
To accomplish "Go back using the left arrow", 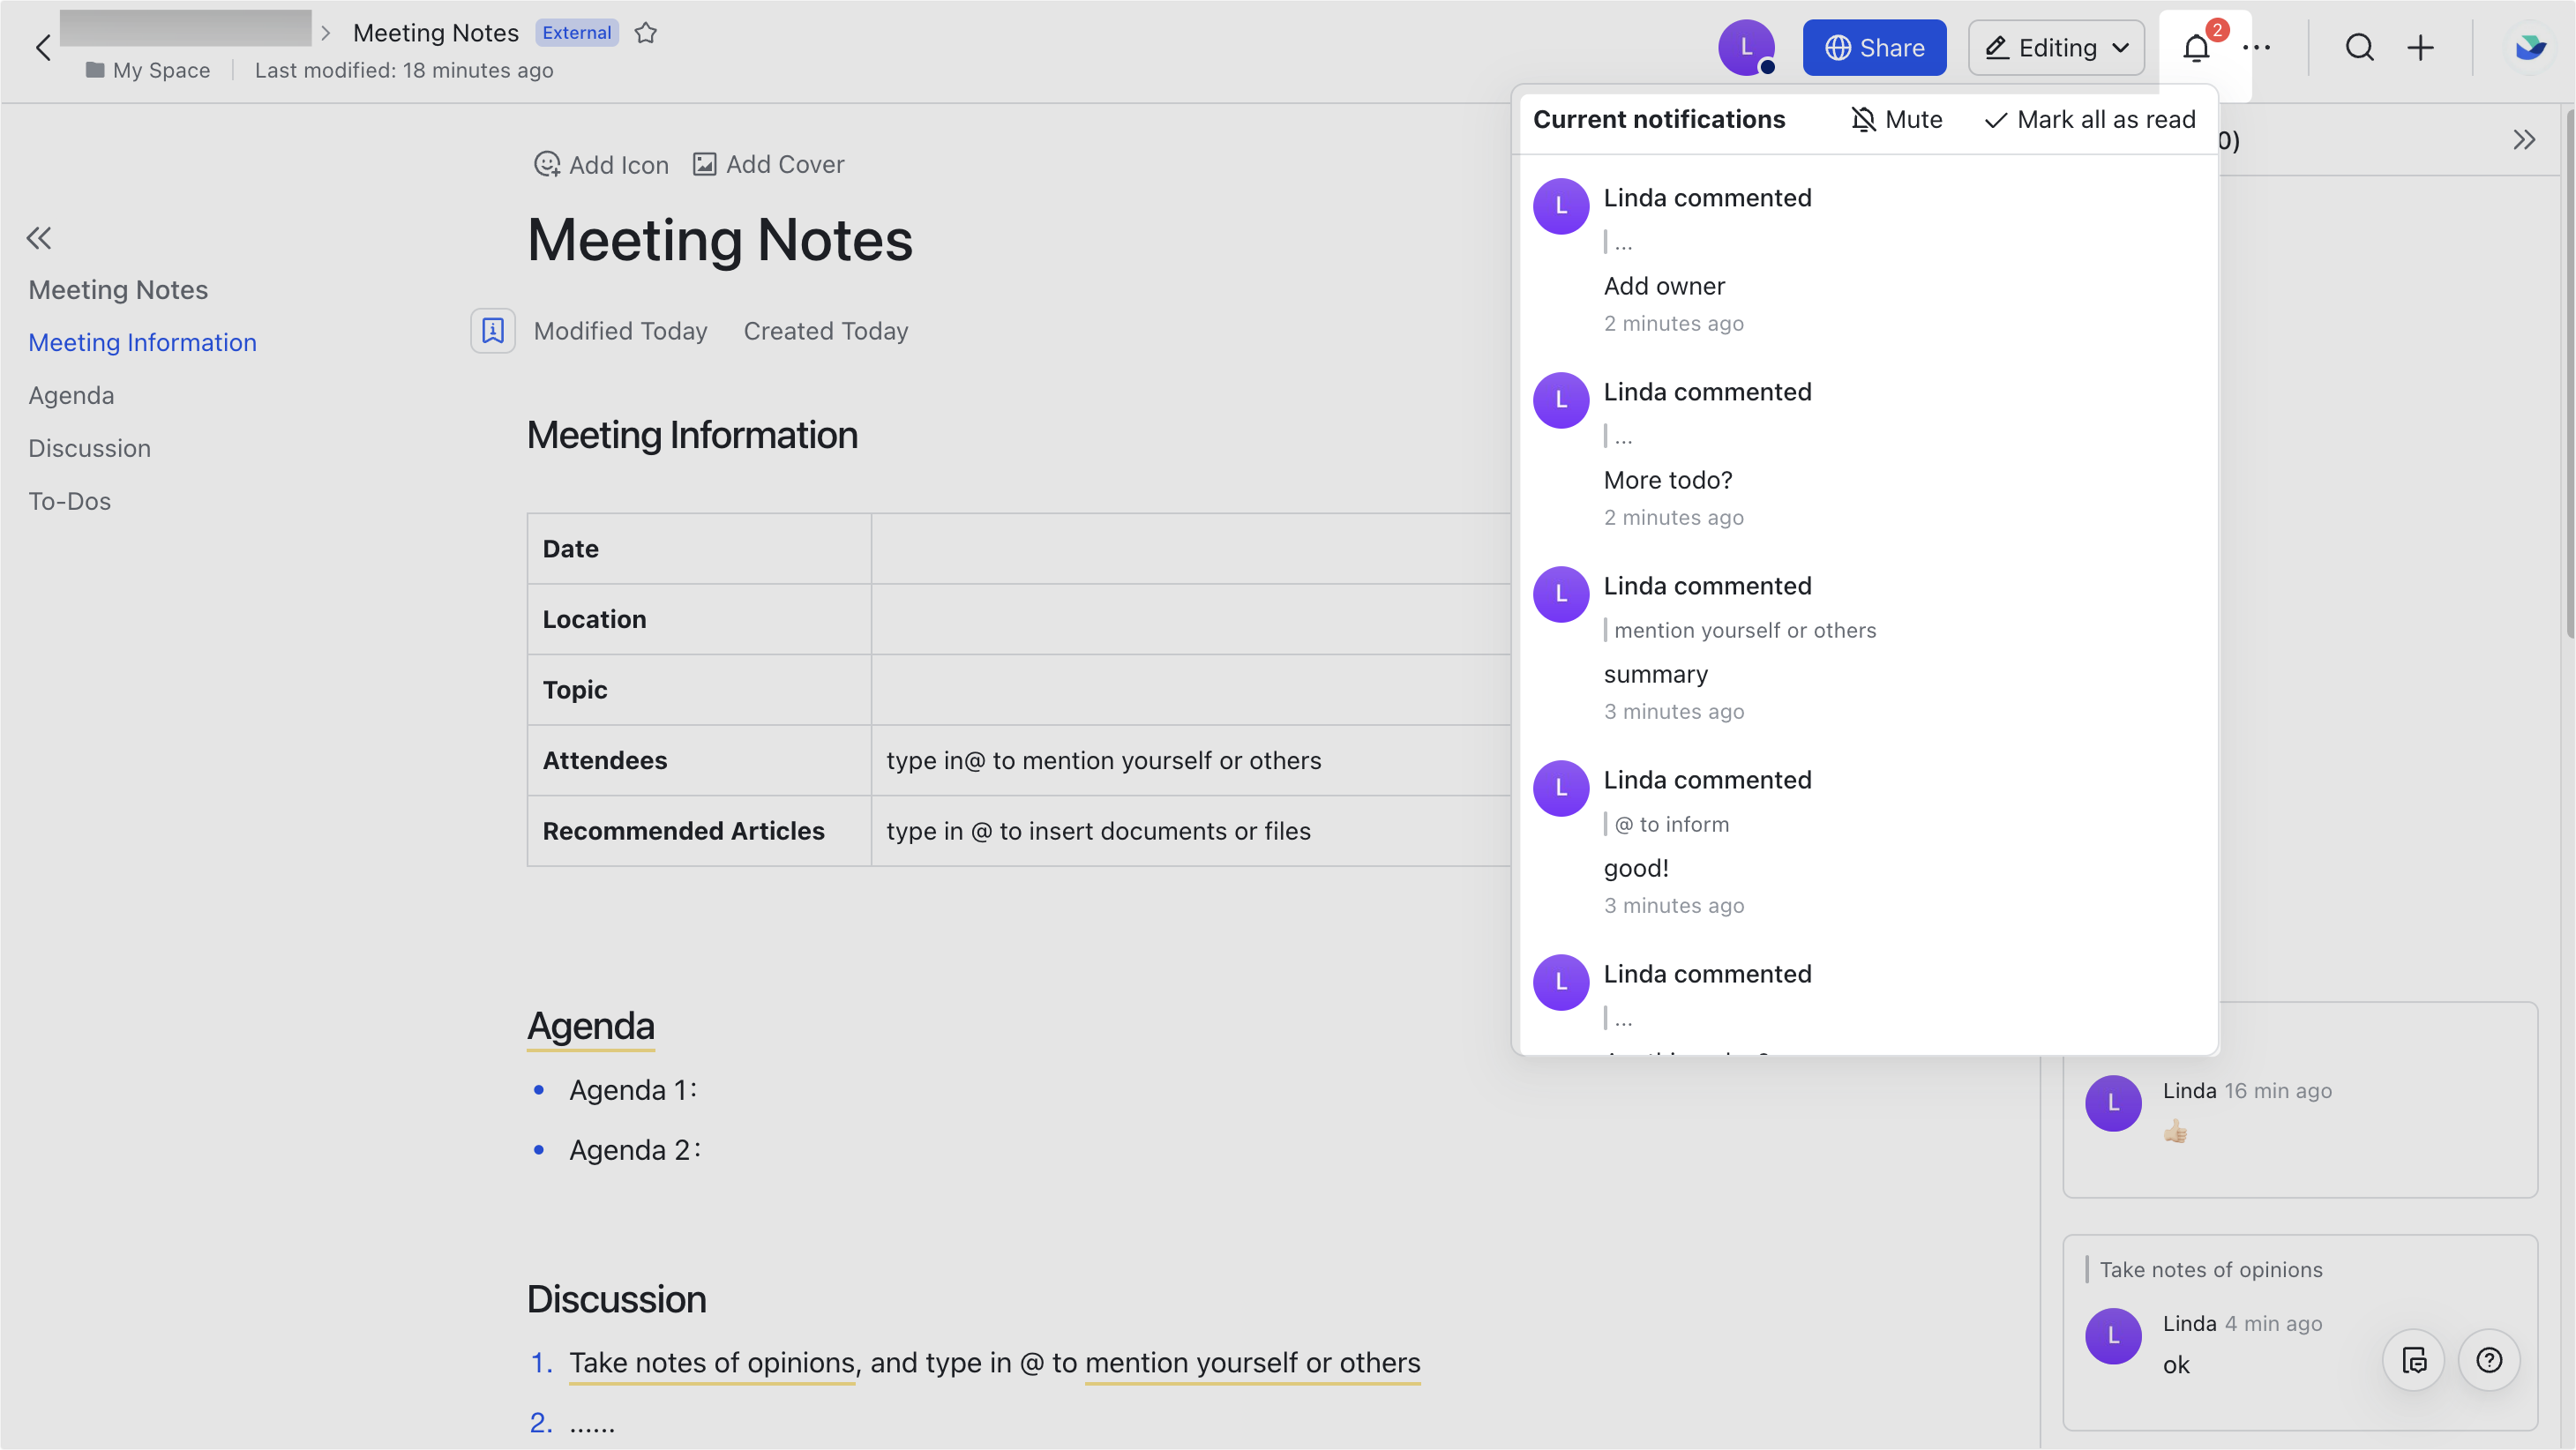I will [42, 47].
